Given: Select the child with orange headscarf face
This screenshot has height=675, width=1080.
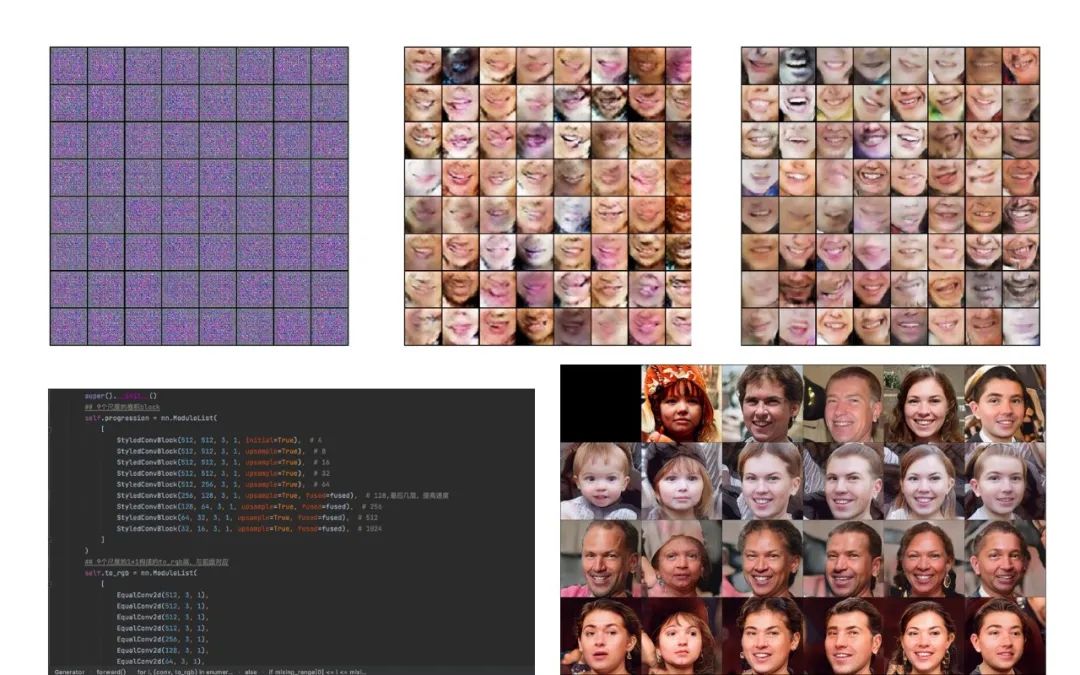Looking at the screenshot, I should click(x=681, y=404).
